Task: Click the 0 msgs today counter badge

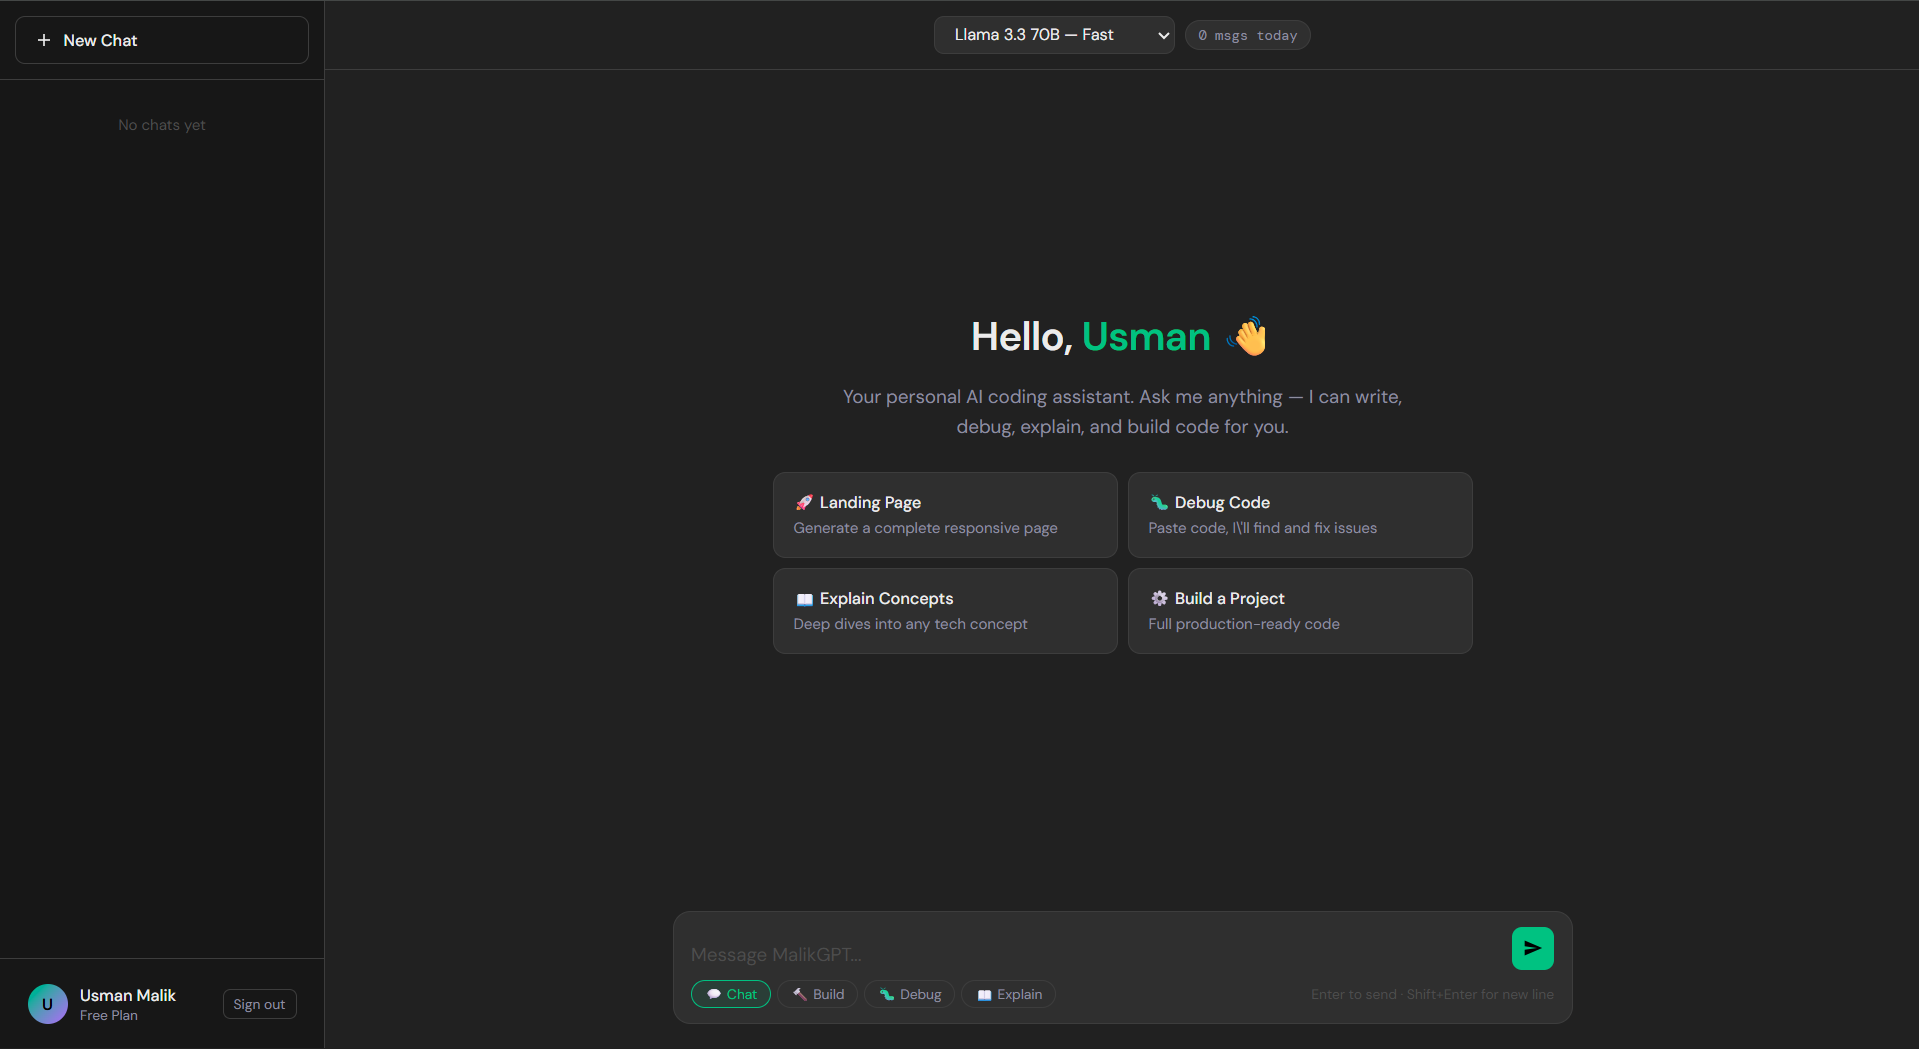Action: (x=1247, y=34)
